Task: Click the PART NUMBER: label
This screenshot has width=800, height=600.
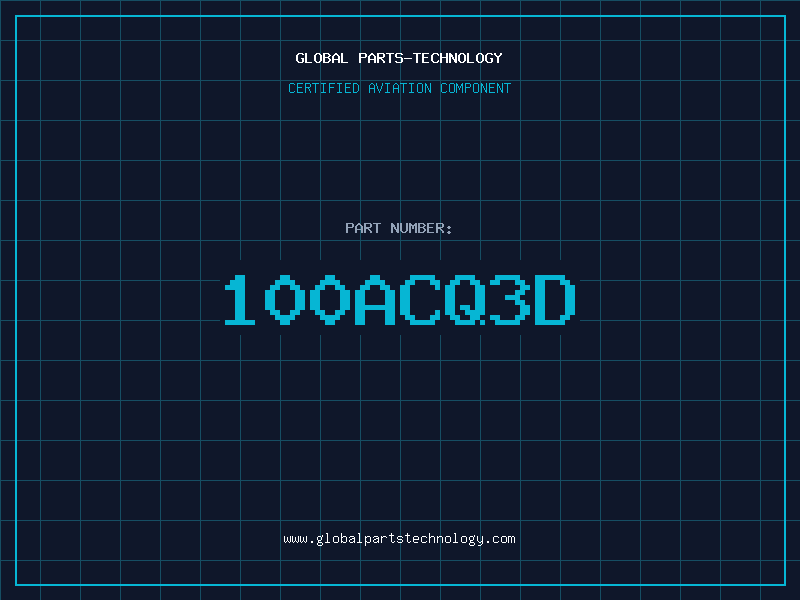Action: 398,228
